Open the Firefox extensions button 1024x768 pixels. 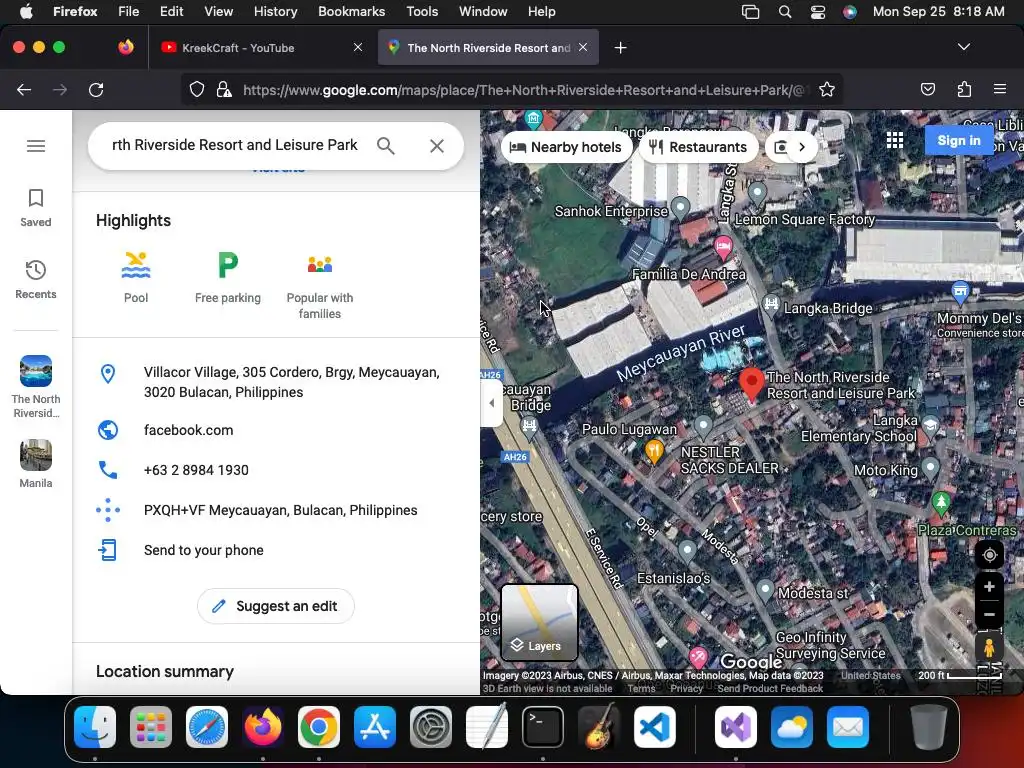click(964, 89)
